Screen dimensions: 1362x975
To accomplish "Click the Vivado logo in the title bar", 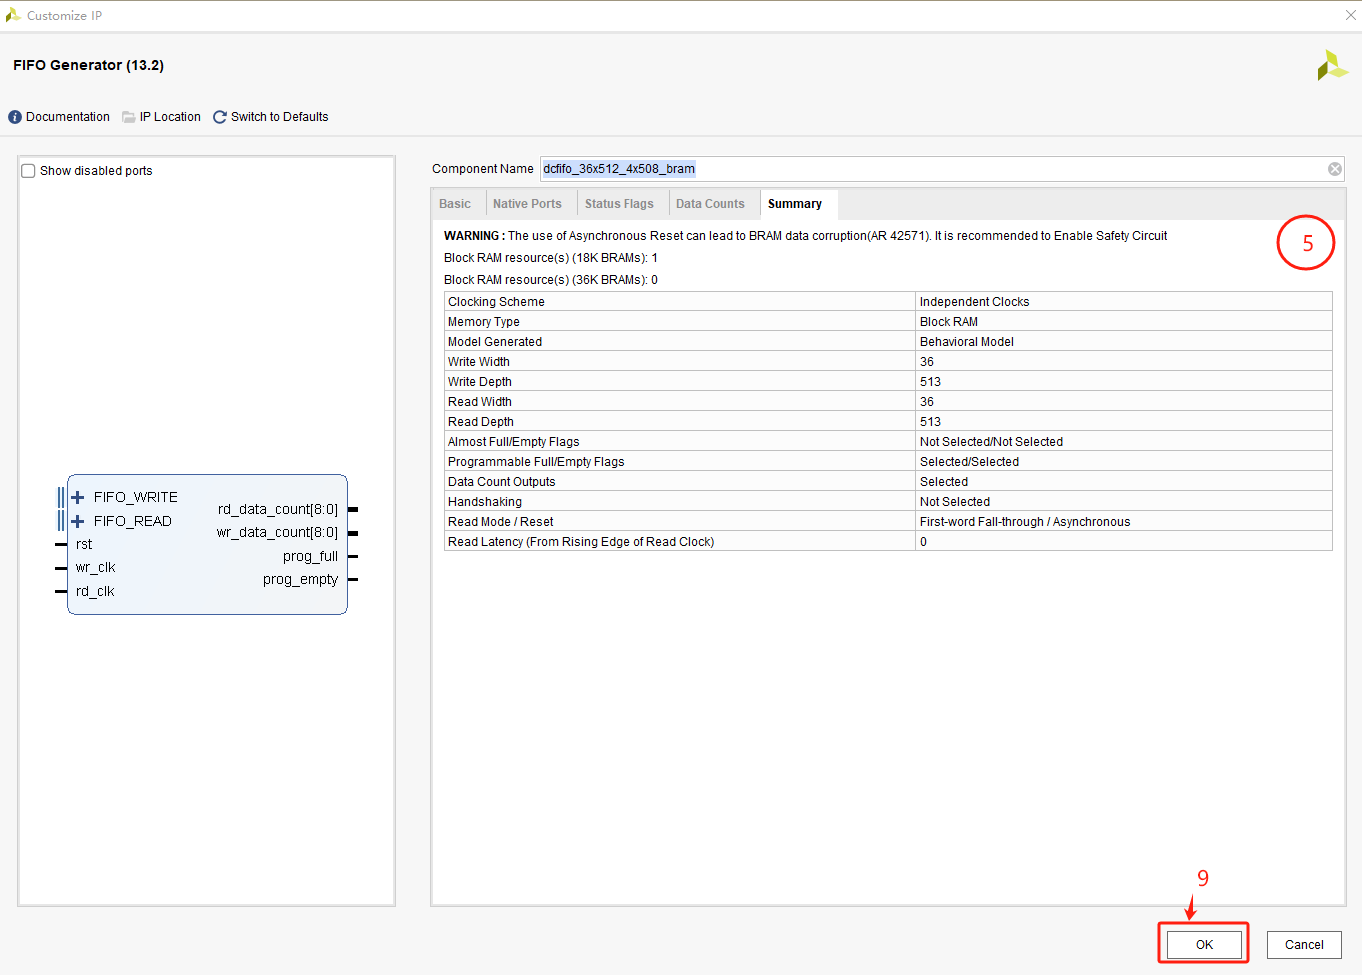I will click(x=13, y=15).
